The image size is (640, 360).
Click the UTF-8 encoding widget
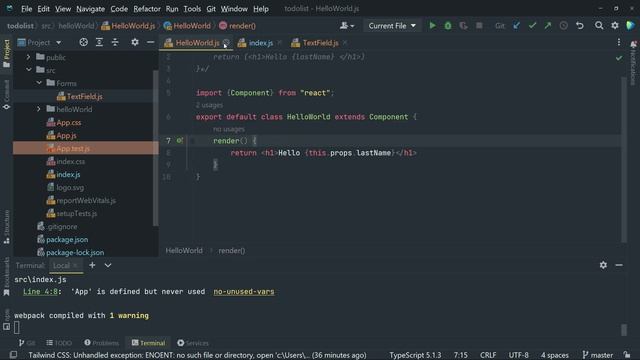518,355
